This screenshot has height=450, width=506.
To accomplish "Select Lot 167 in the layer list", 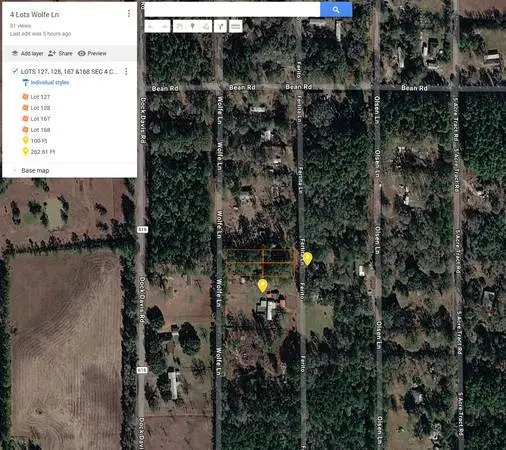I will 40,119.
